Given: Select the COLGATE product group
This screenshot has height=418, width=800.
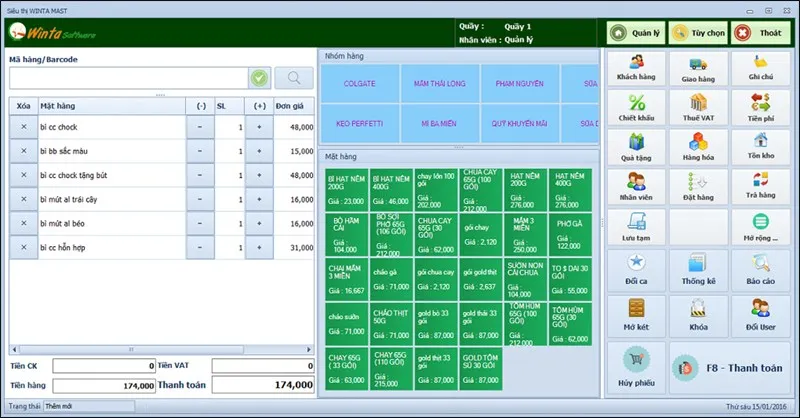Looking at the screenshot, I should [x=360, y=84].
